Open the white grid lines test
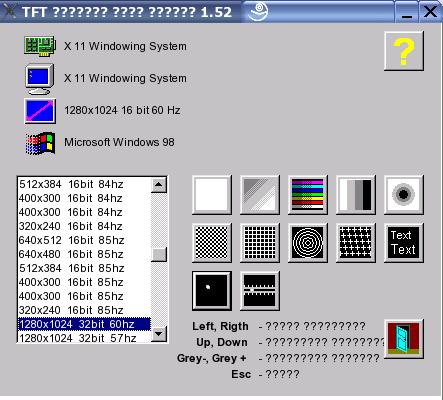This screenshot has width=443, height=400. 260,243
